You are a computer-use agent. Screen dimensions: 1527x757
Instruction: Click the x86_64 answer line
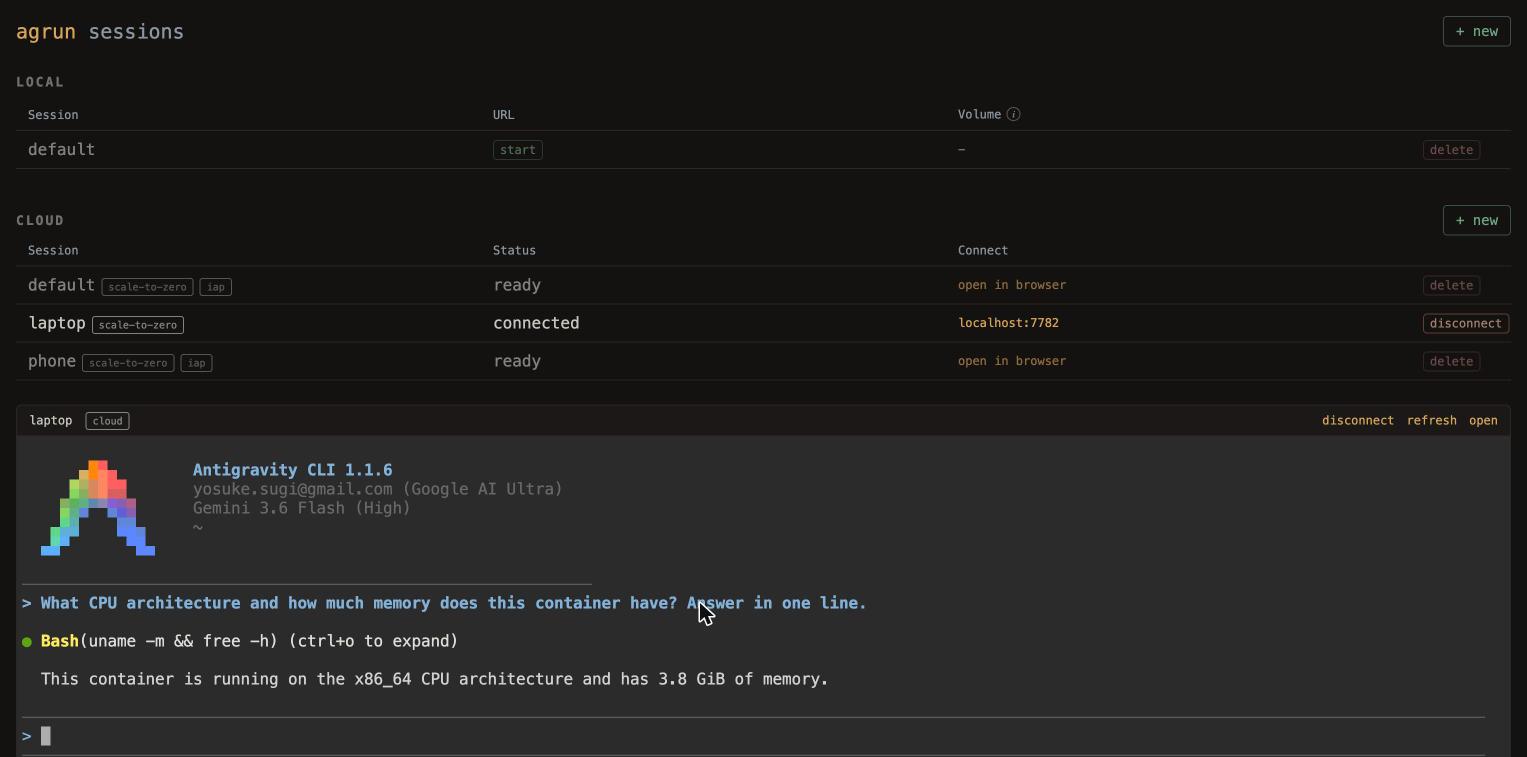pyautogui.click(x=435, y=679)
